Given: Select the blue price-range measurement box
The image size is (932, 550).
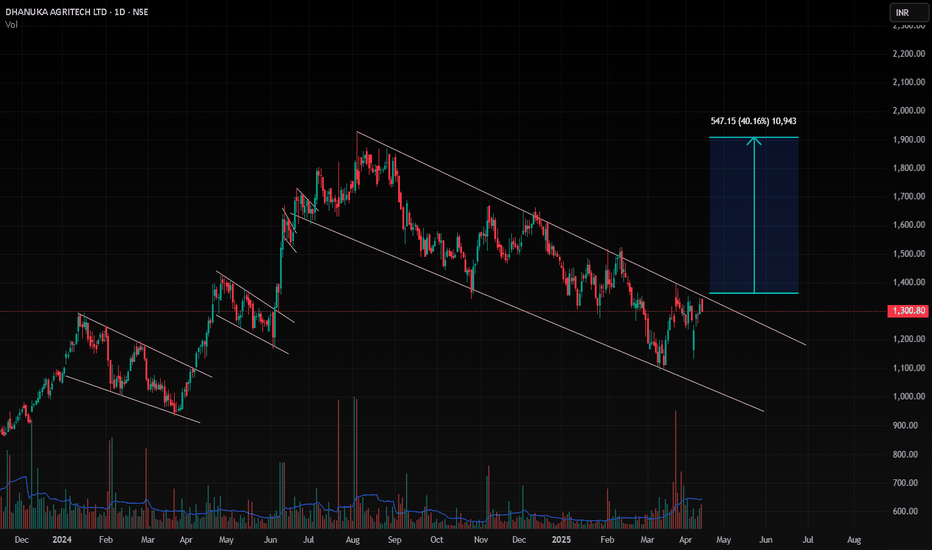Looking at the screenshot, I should pos(754,215).
